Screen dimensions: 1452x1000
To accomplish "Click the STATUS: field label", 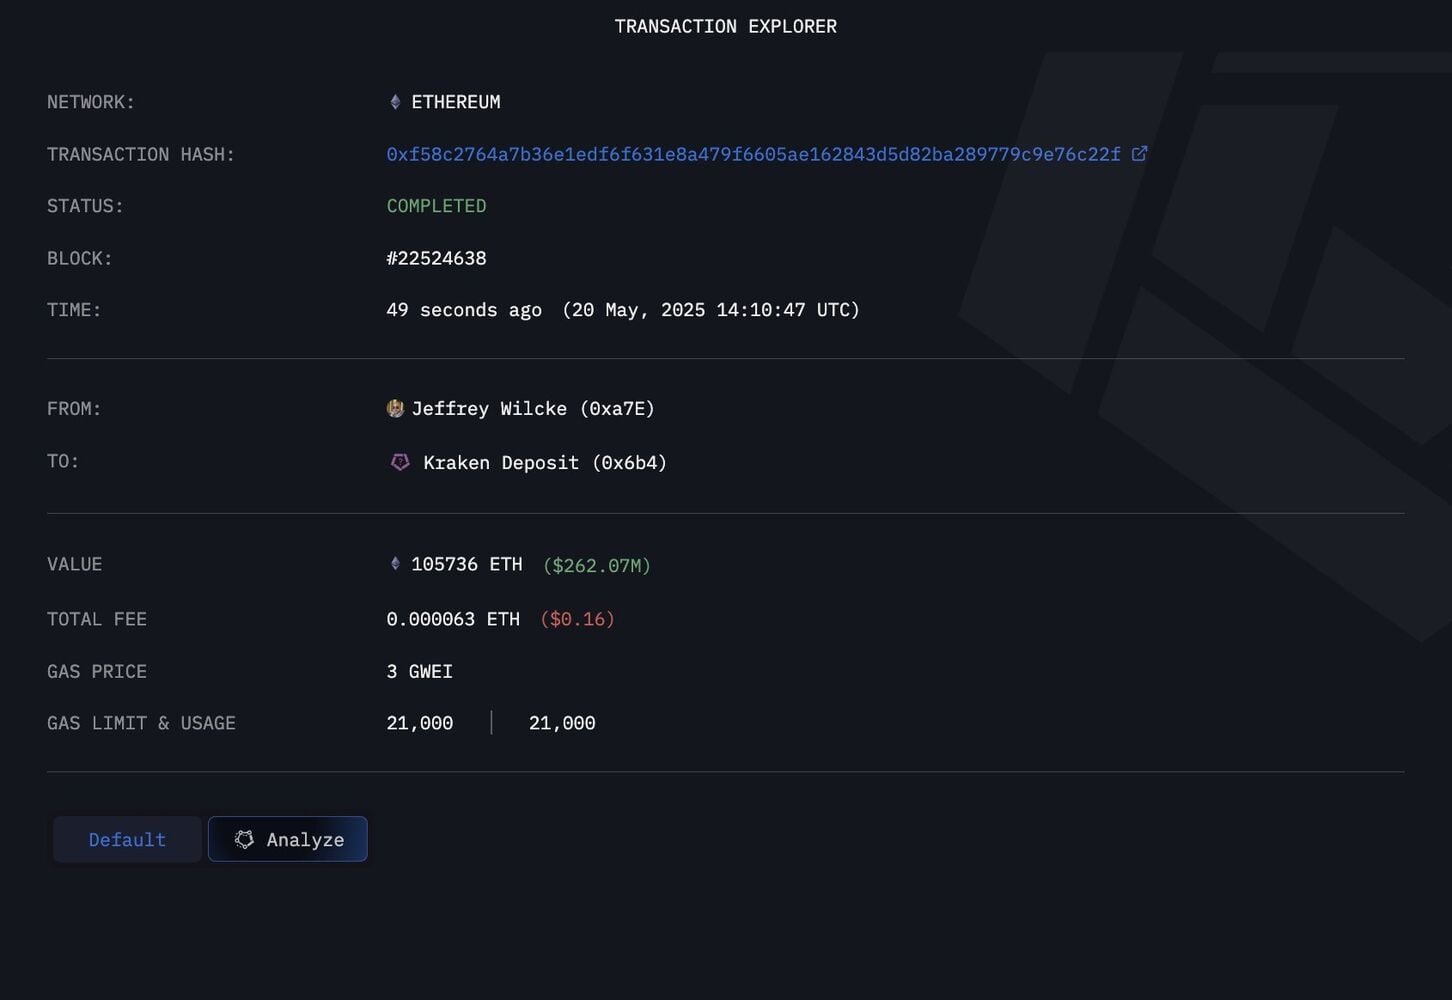I will 85,206.
